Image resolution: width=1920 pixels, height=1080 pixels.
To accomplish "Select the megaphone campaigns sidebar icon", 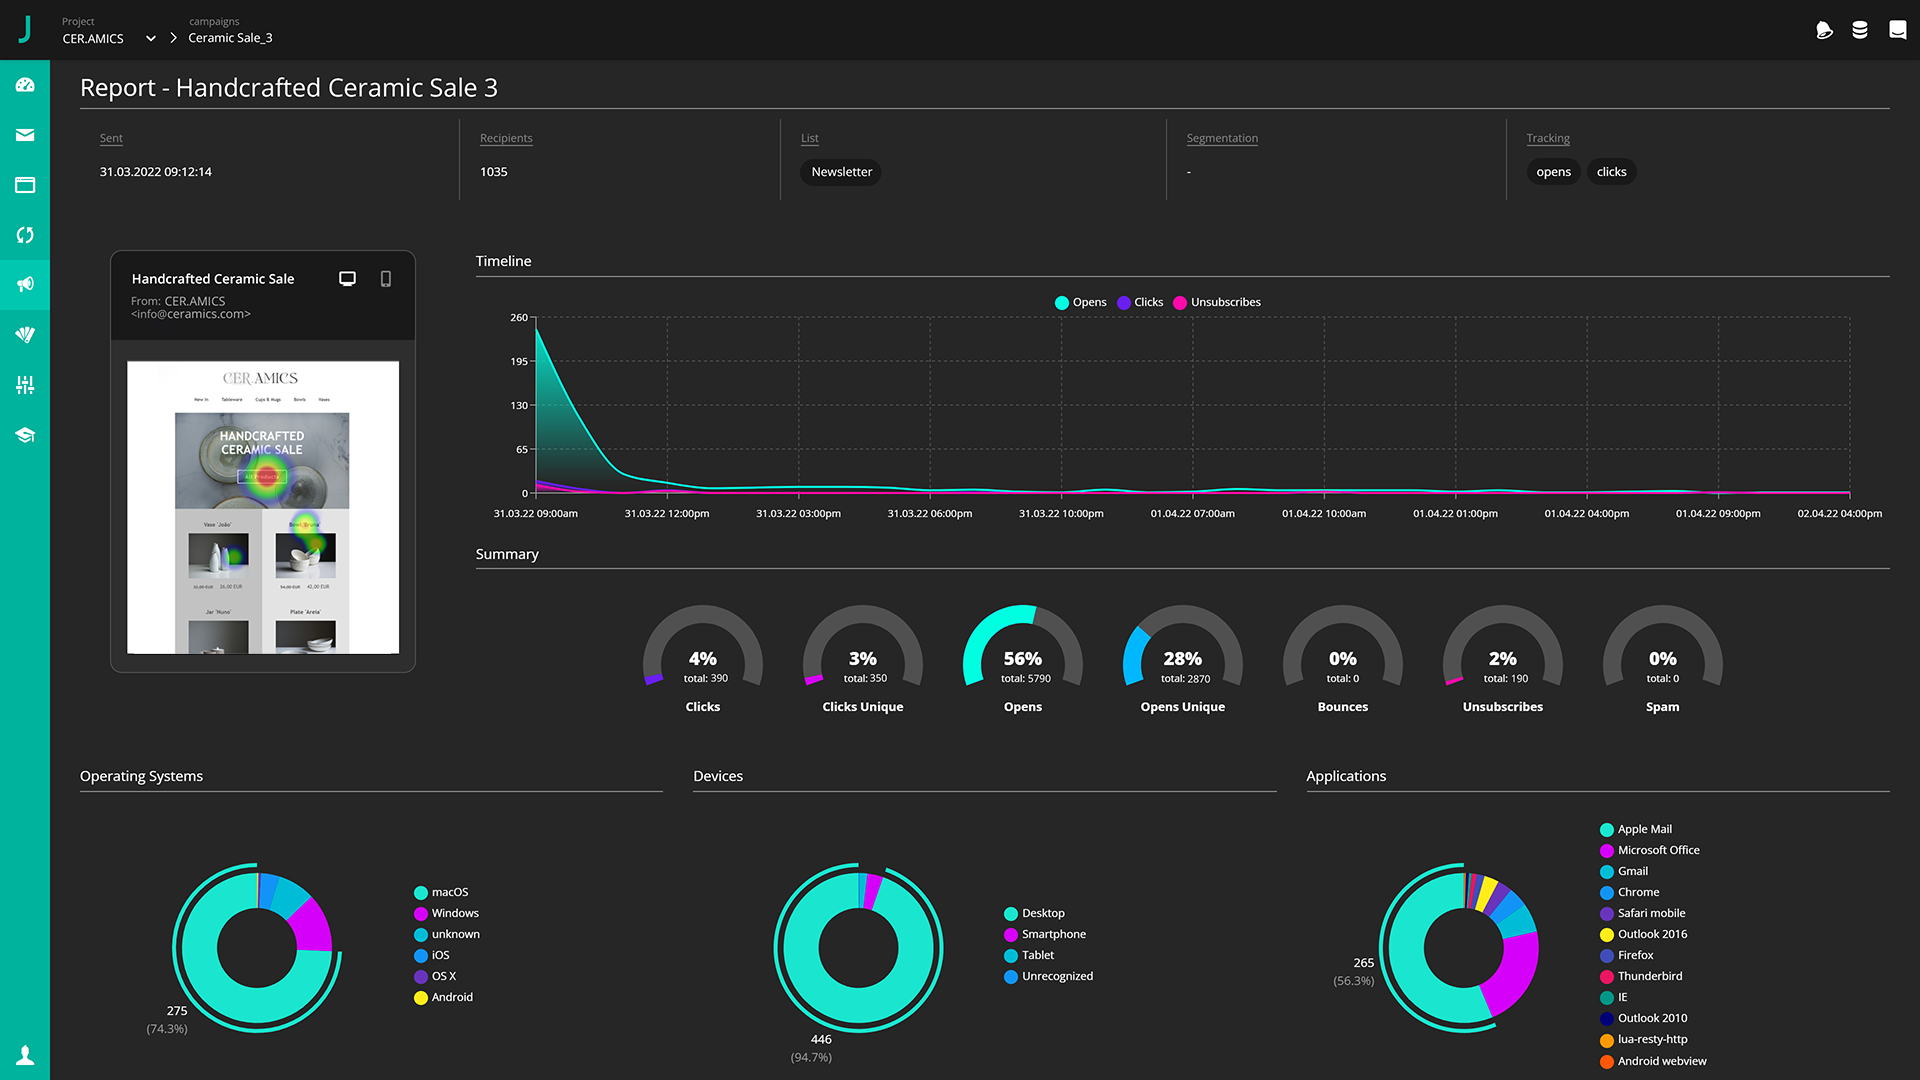I will (x=25, y=285).
